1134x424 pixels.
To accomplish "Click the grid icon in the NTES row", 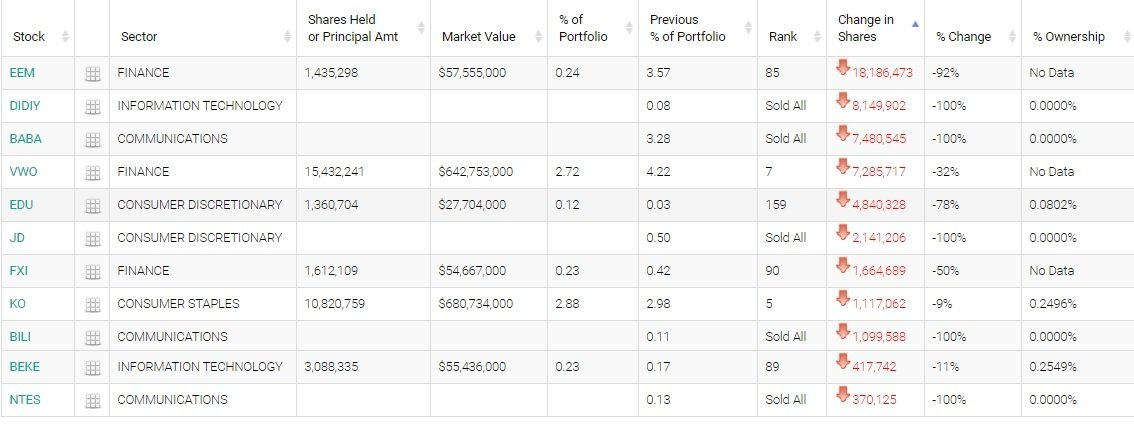I will tap(93, 400).
